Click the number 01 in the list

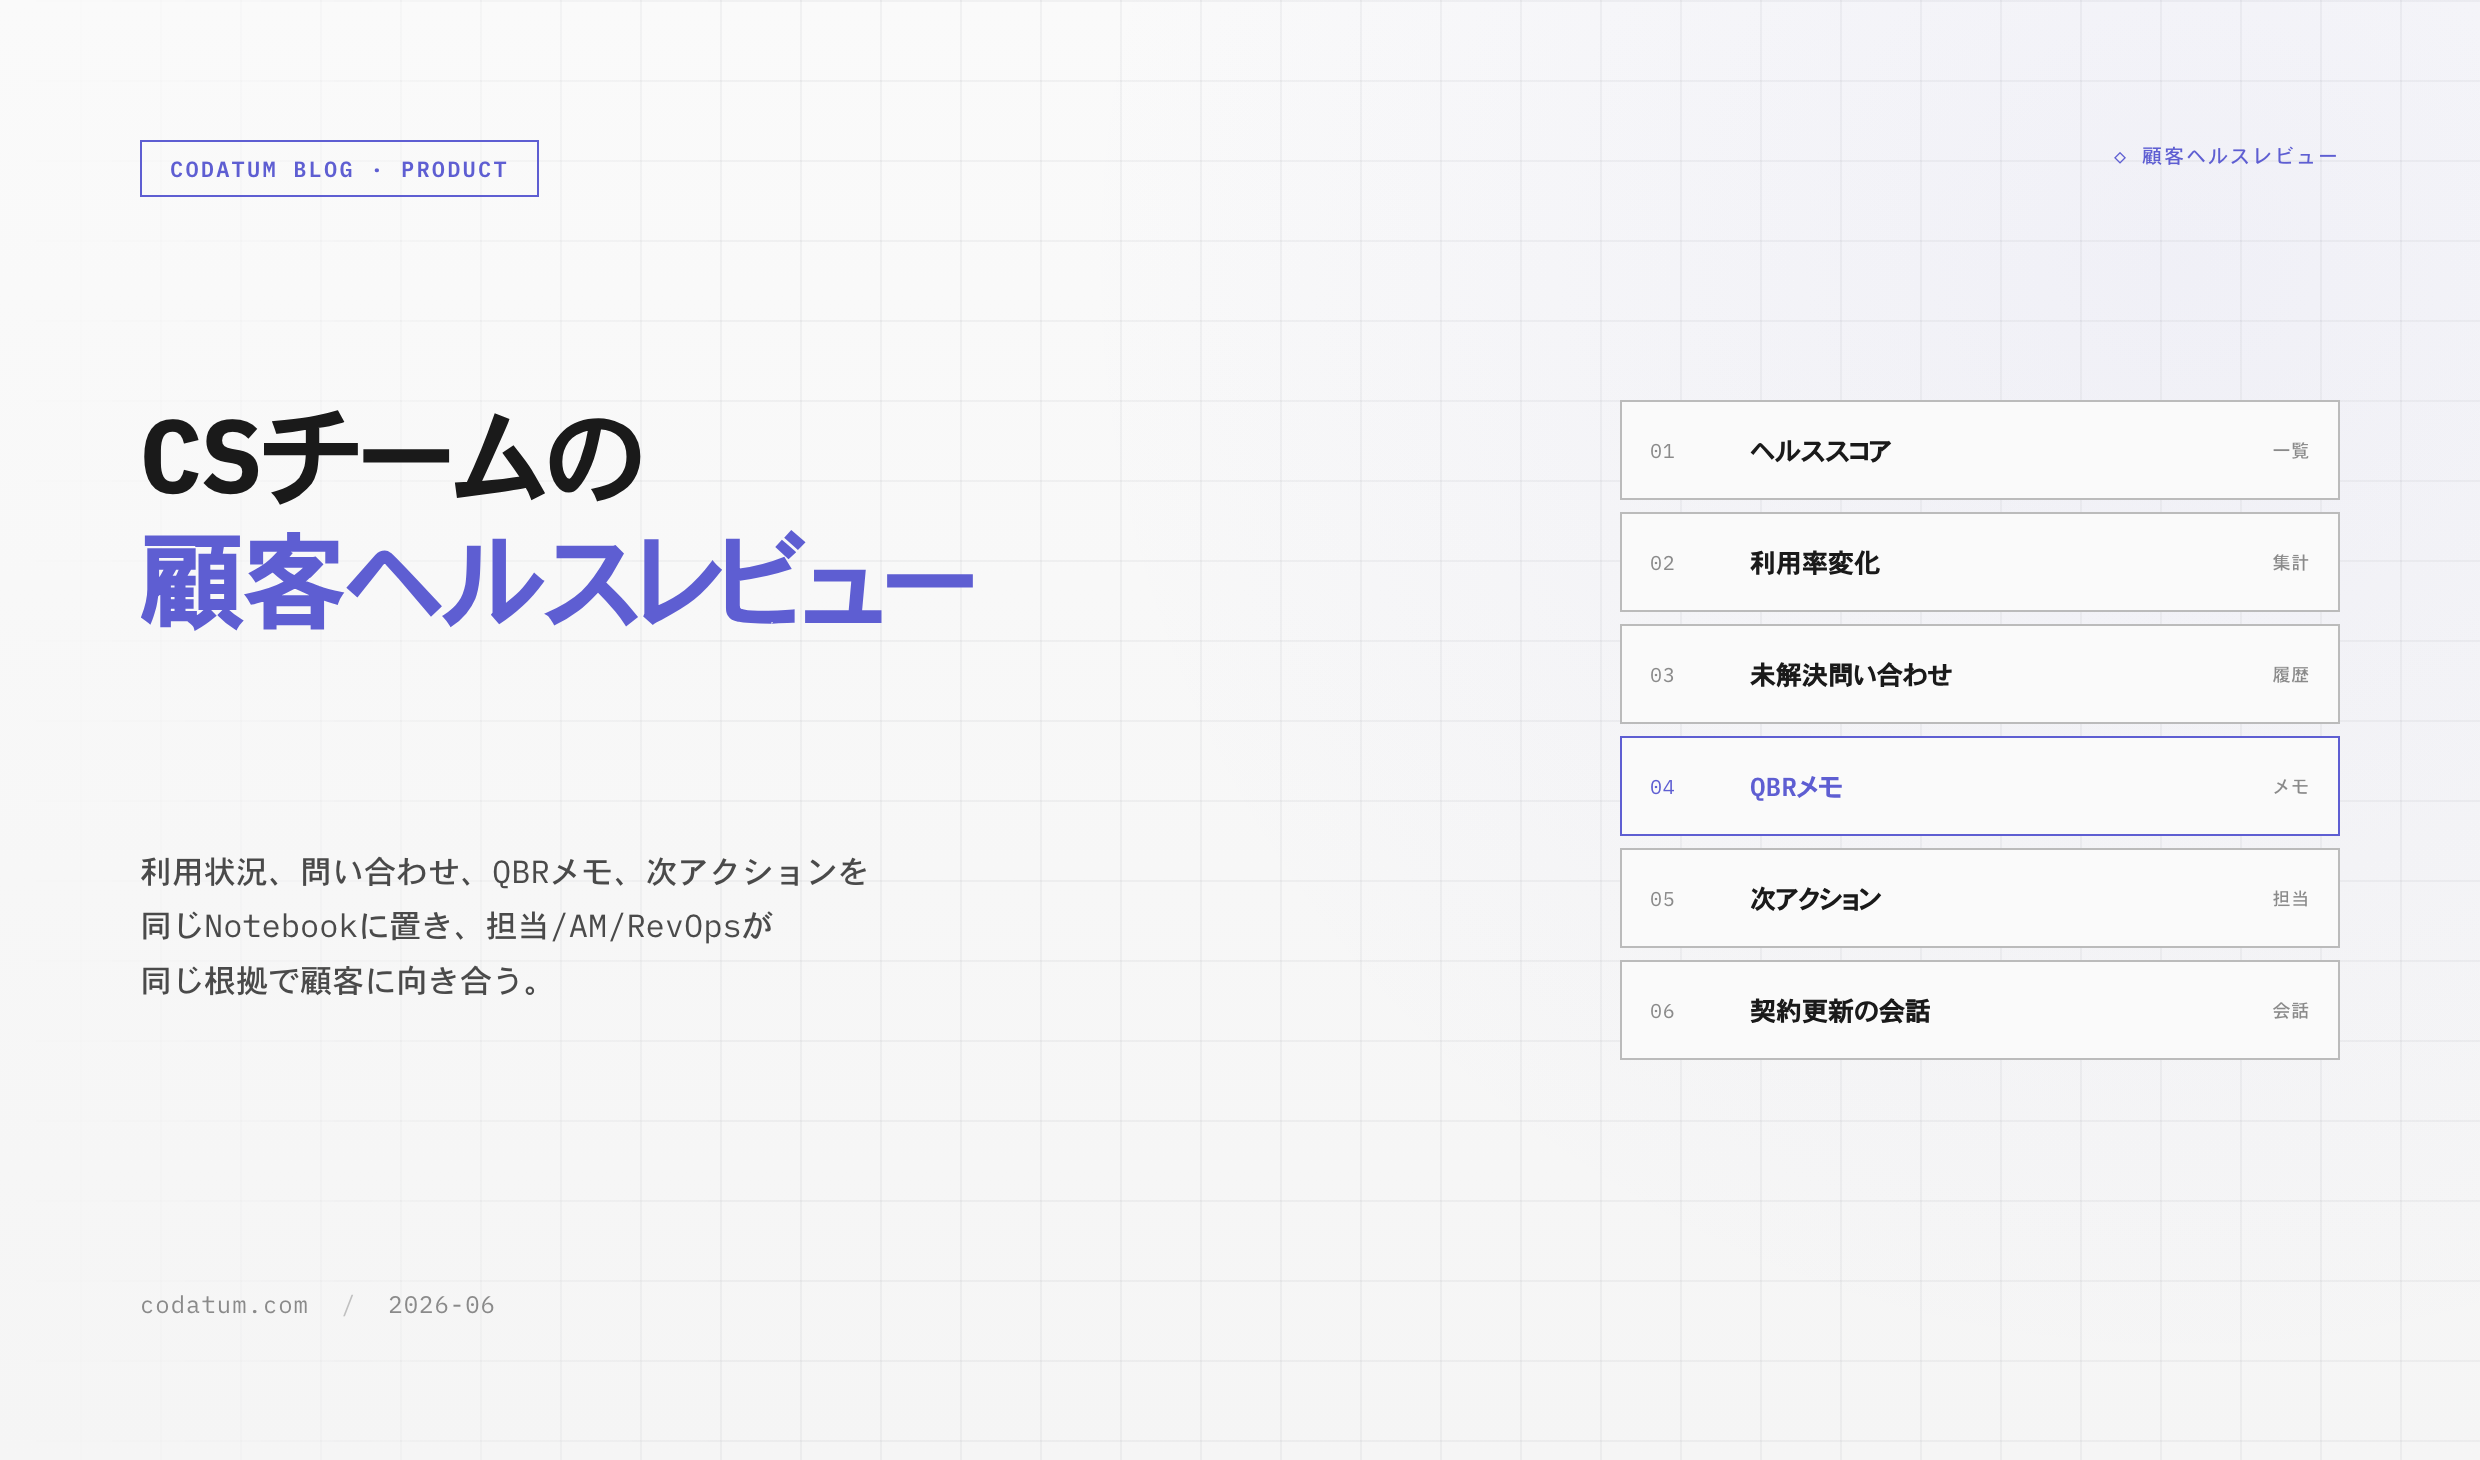(x=1662, y=451)
